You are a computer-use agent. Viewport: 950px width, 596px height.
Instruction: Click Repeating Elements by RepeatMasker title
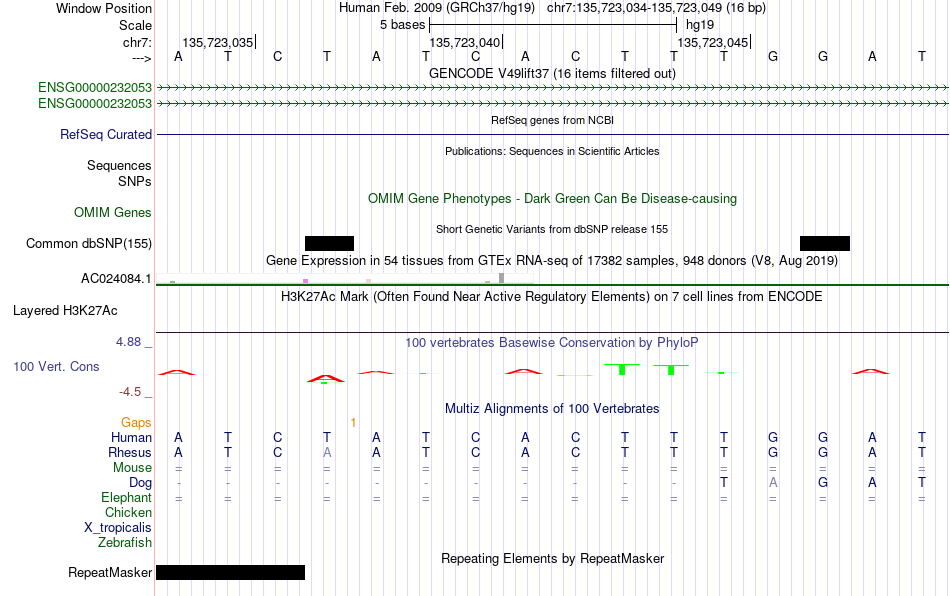point(552,558)
